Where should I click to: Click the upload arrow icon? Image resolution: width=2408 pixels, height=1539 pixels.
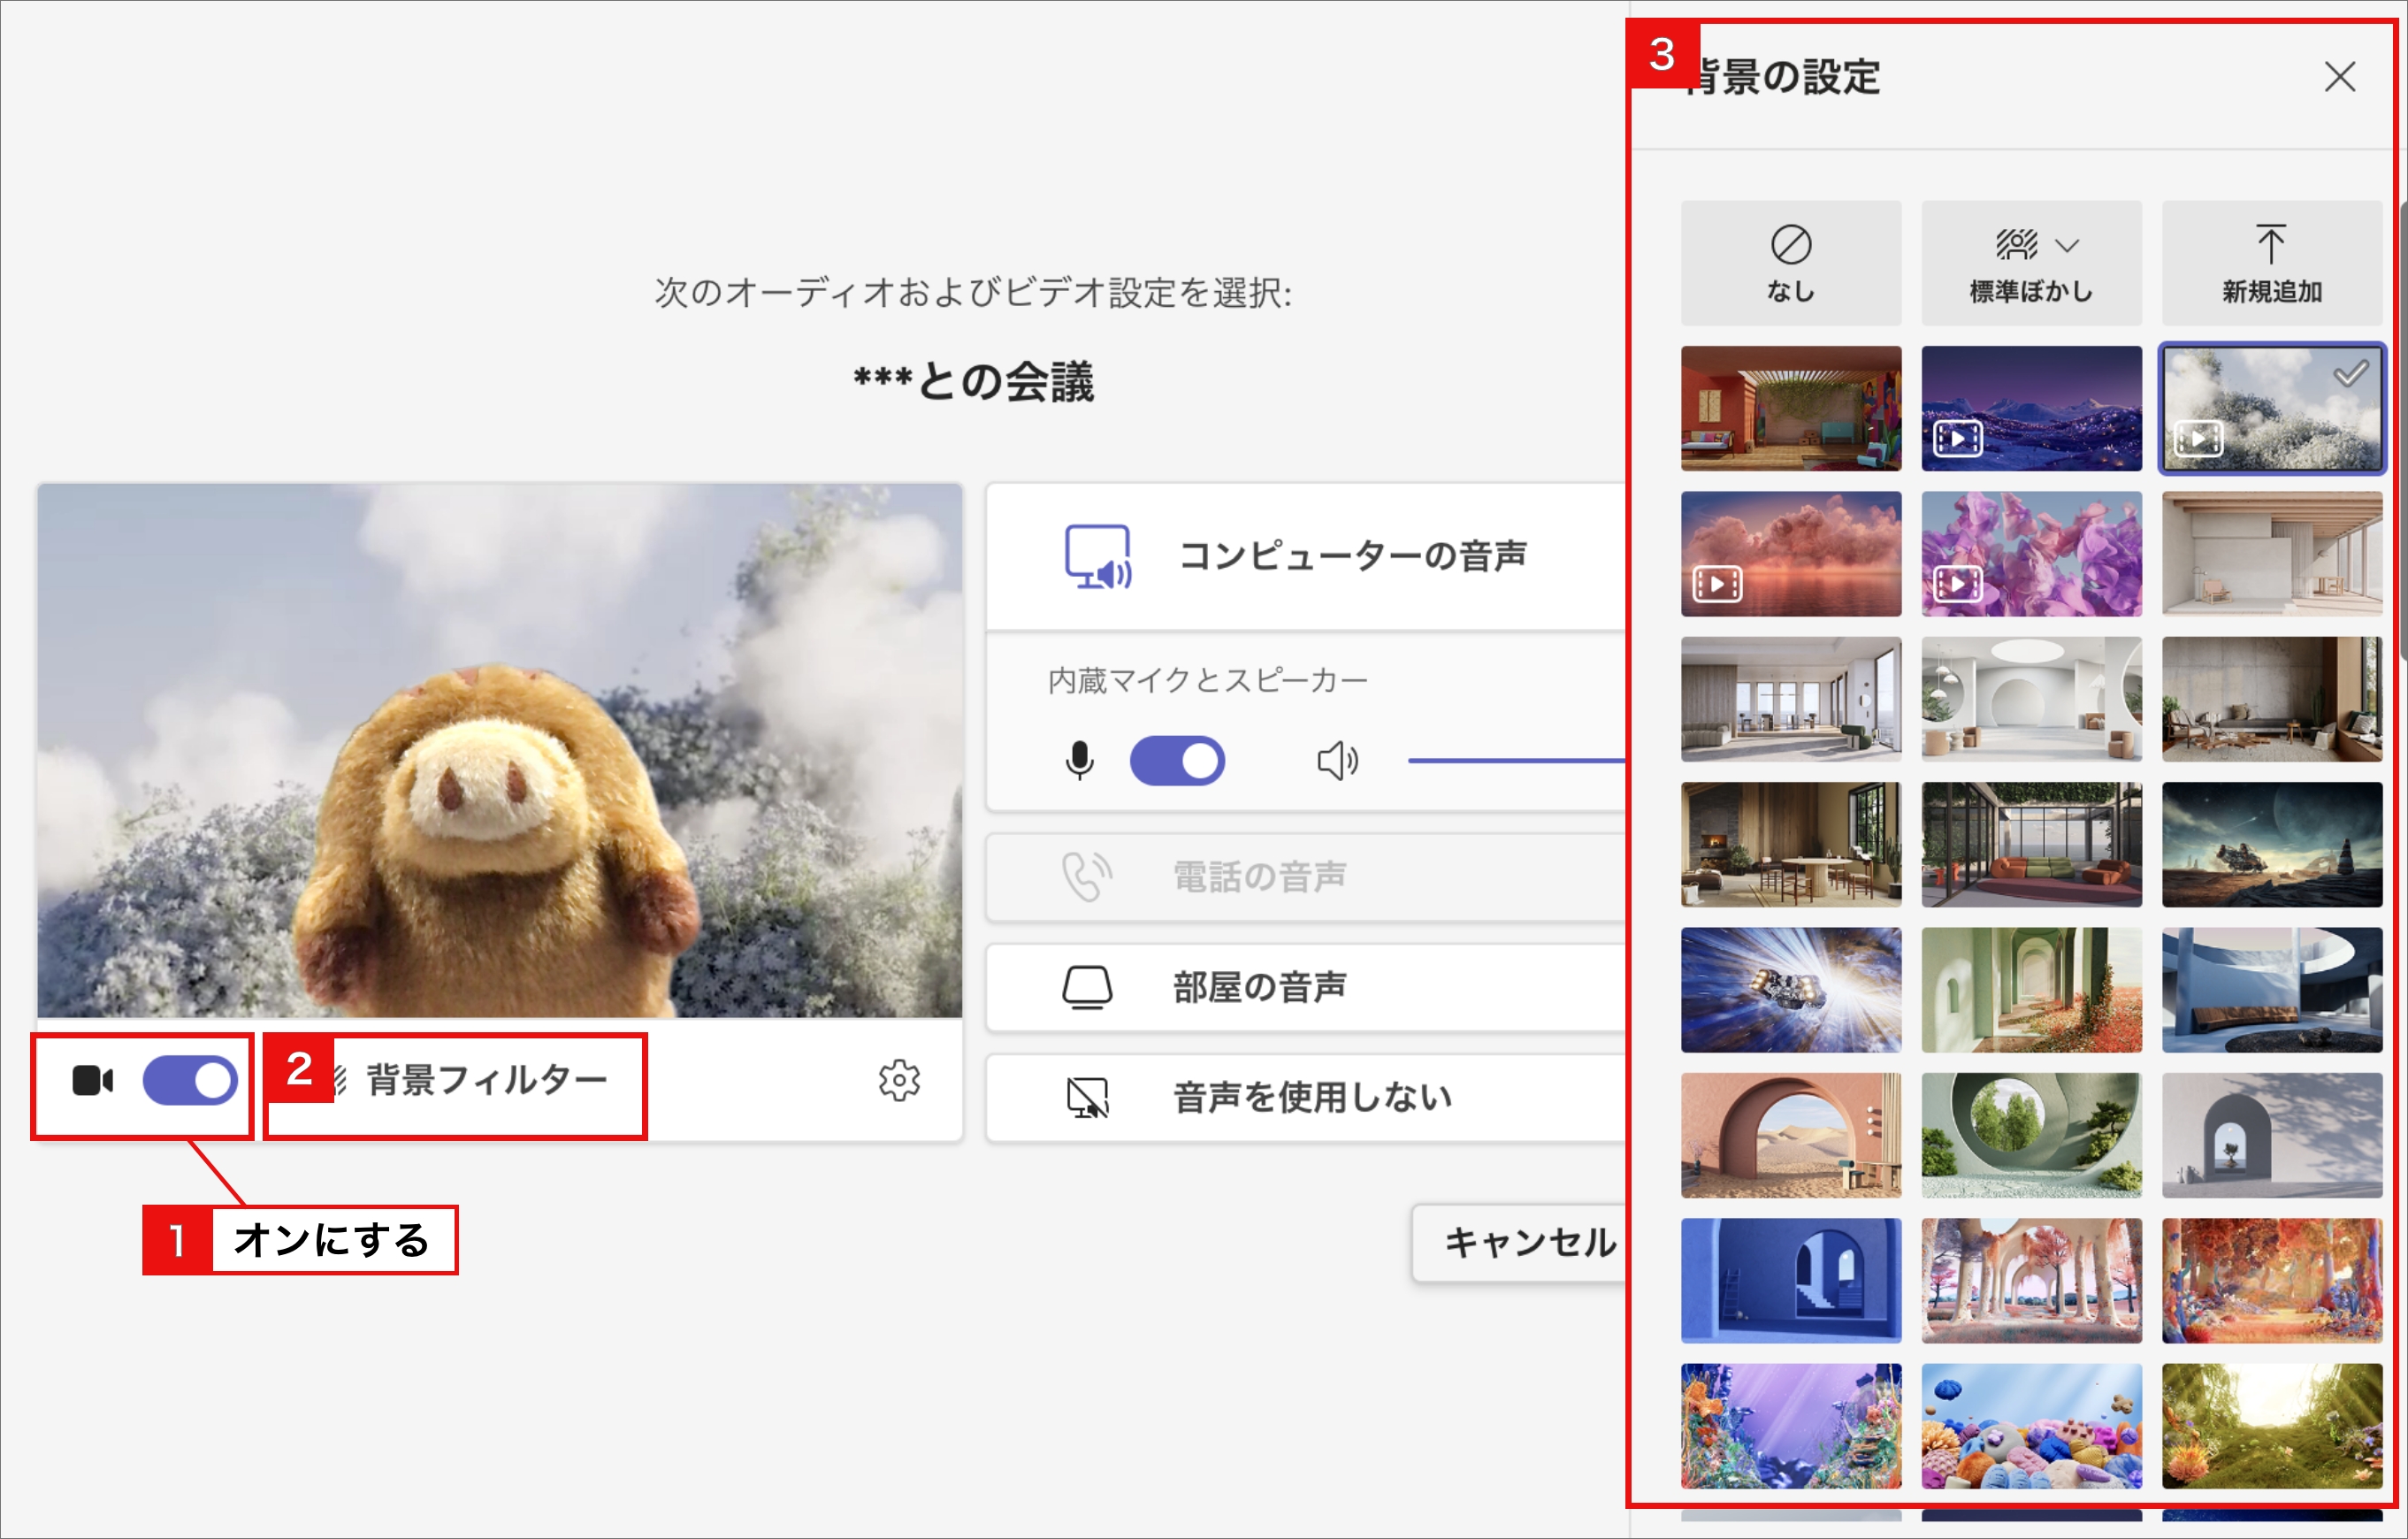[2271, 243]
